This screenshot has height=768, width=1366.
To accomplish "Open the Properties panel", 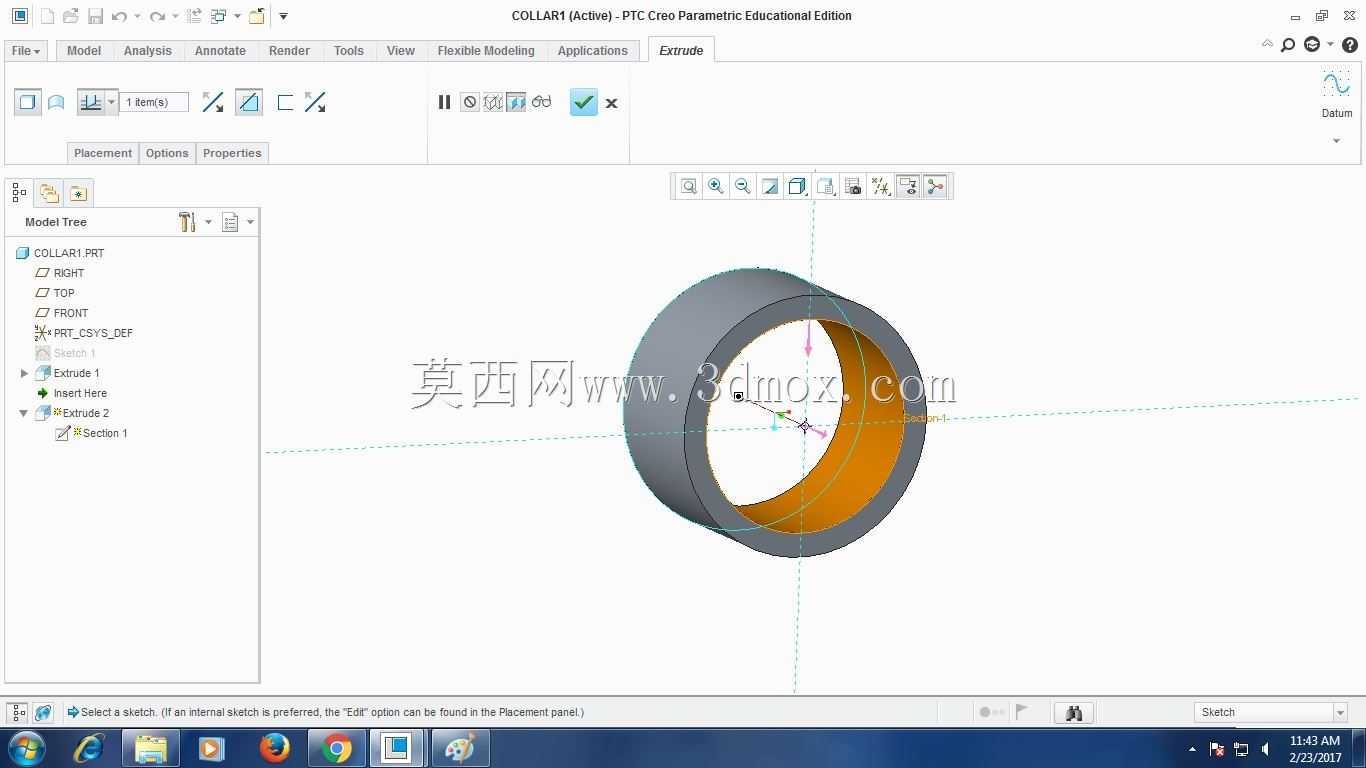I will (x=232, y=153).
